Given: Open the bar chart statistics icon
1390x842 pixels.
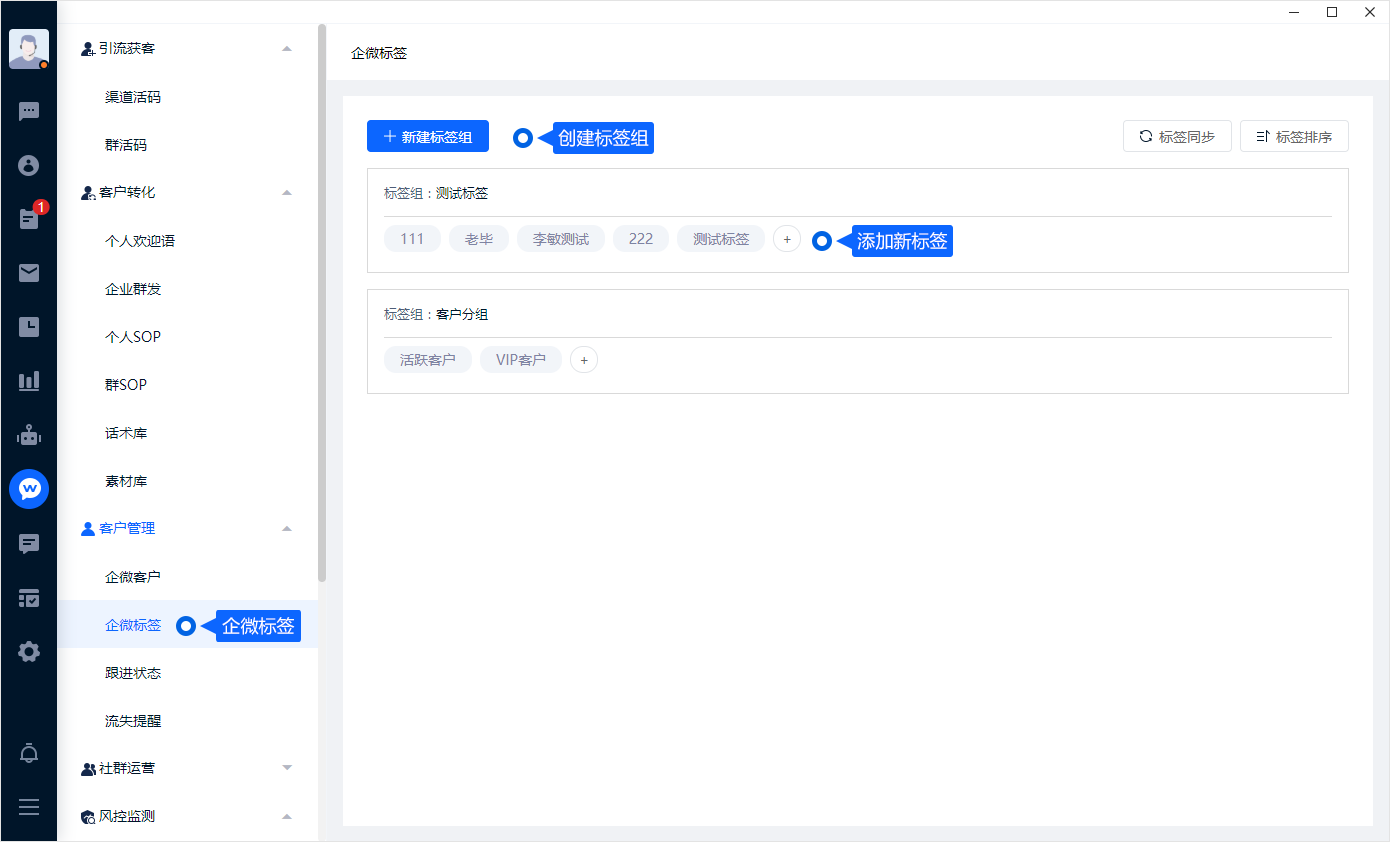Looking at the screenshot, I should 29,380.
